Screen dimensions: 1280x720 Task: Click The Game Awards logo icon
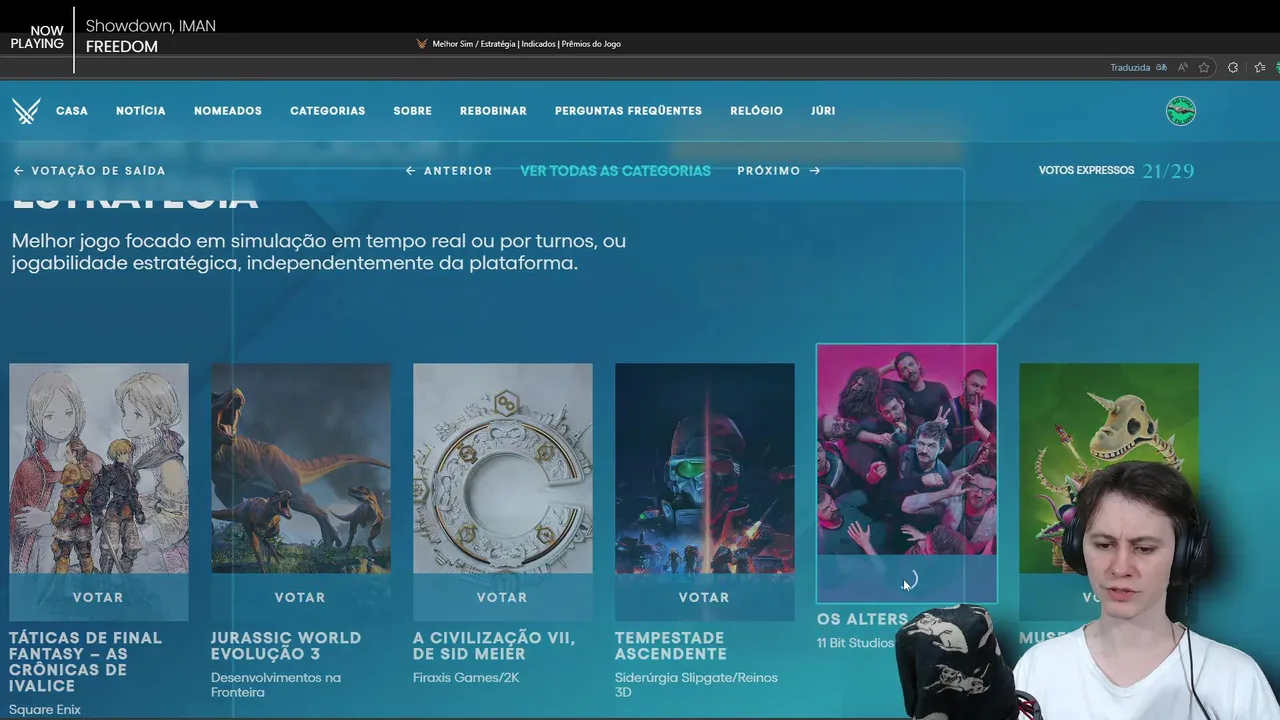point(26,111)
